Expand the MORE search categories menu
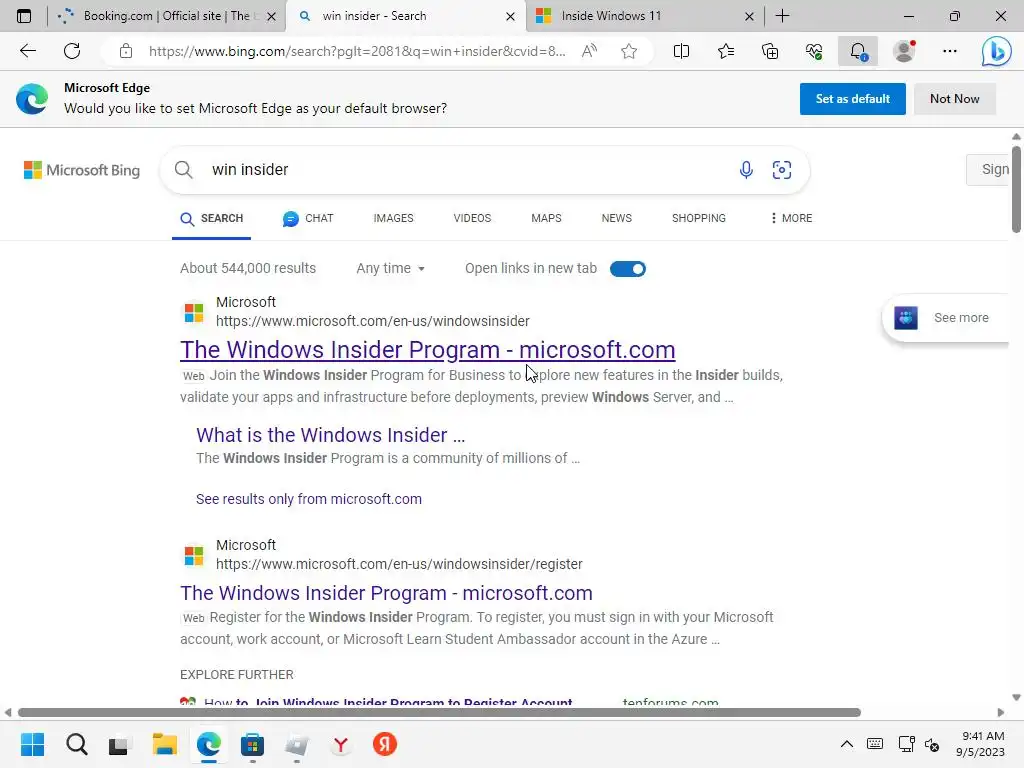This screenshot has width=1024, height=768. click(791, 218)
